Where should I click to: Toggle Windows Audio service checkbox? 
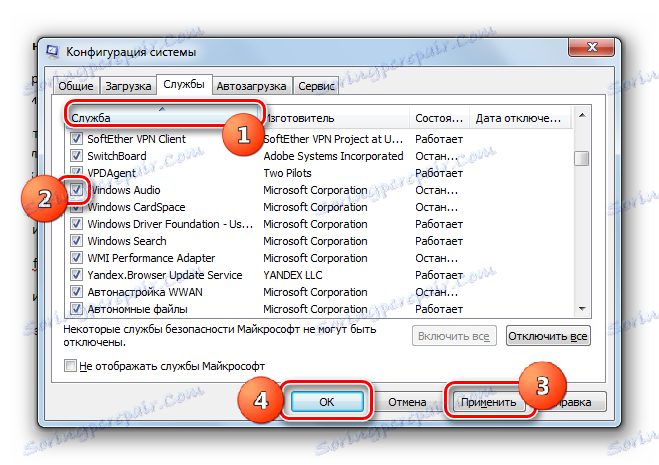(76, 190)
